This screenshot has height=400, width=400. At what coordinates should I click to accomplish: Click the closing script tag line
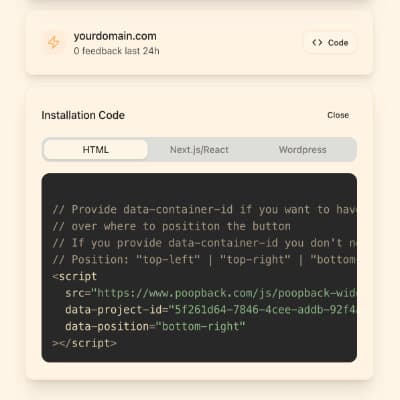tap(84, 343)
